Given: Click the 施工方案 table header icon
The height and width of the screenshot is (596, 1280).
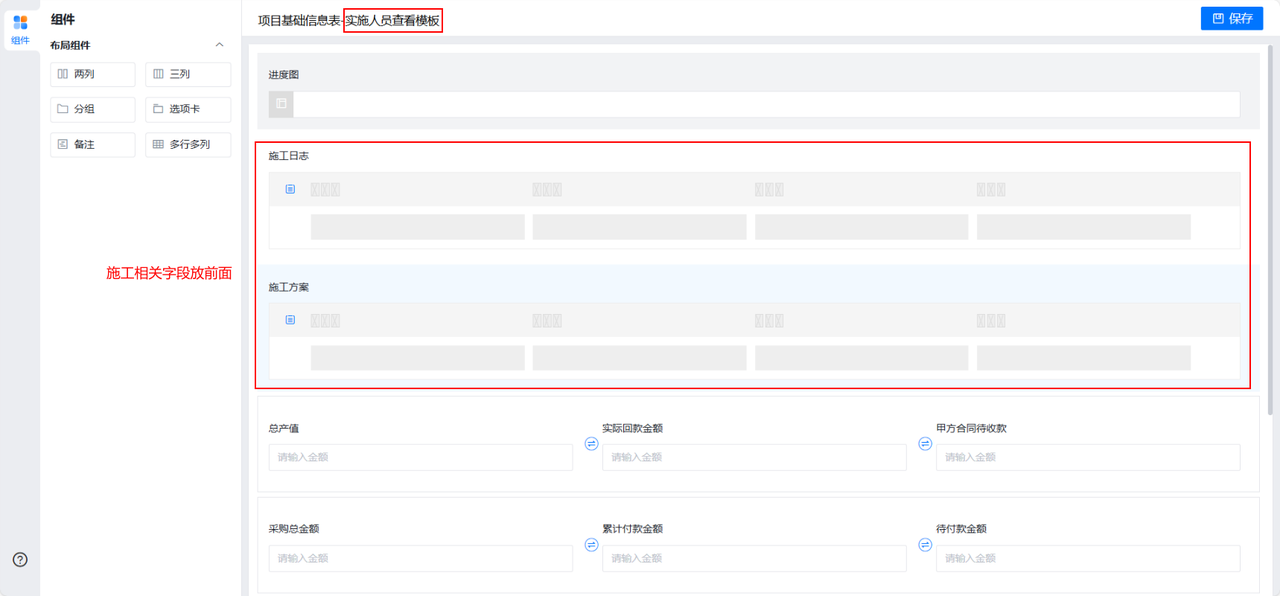Looking at the screenshot, I should (290, 320).
